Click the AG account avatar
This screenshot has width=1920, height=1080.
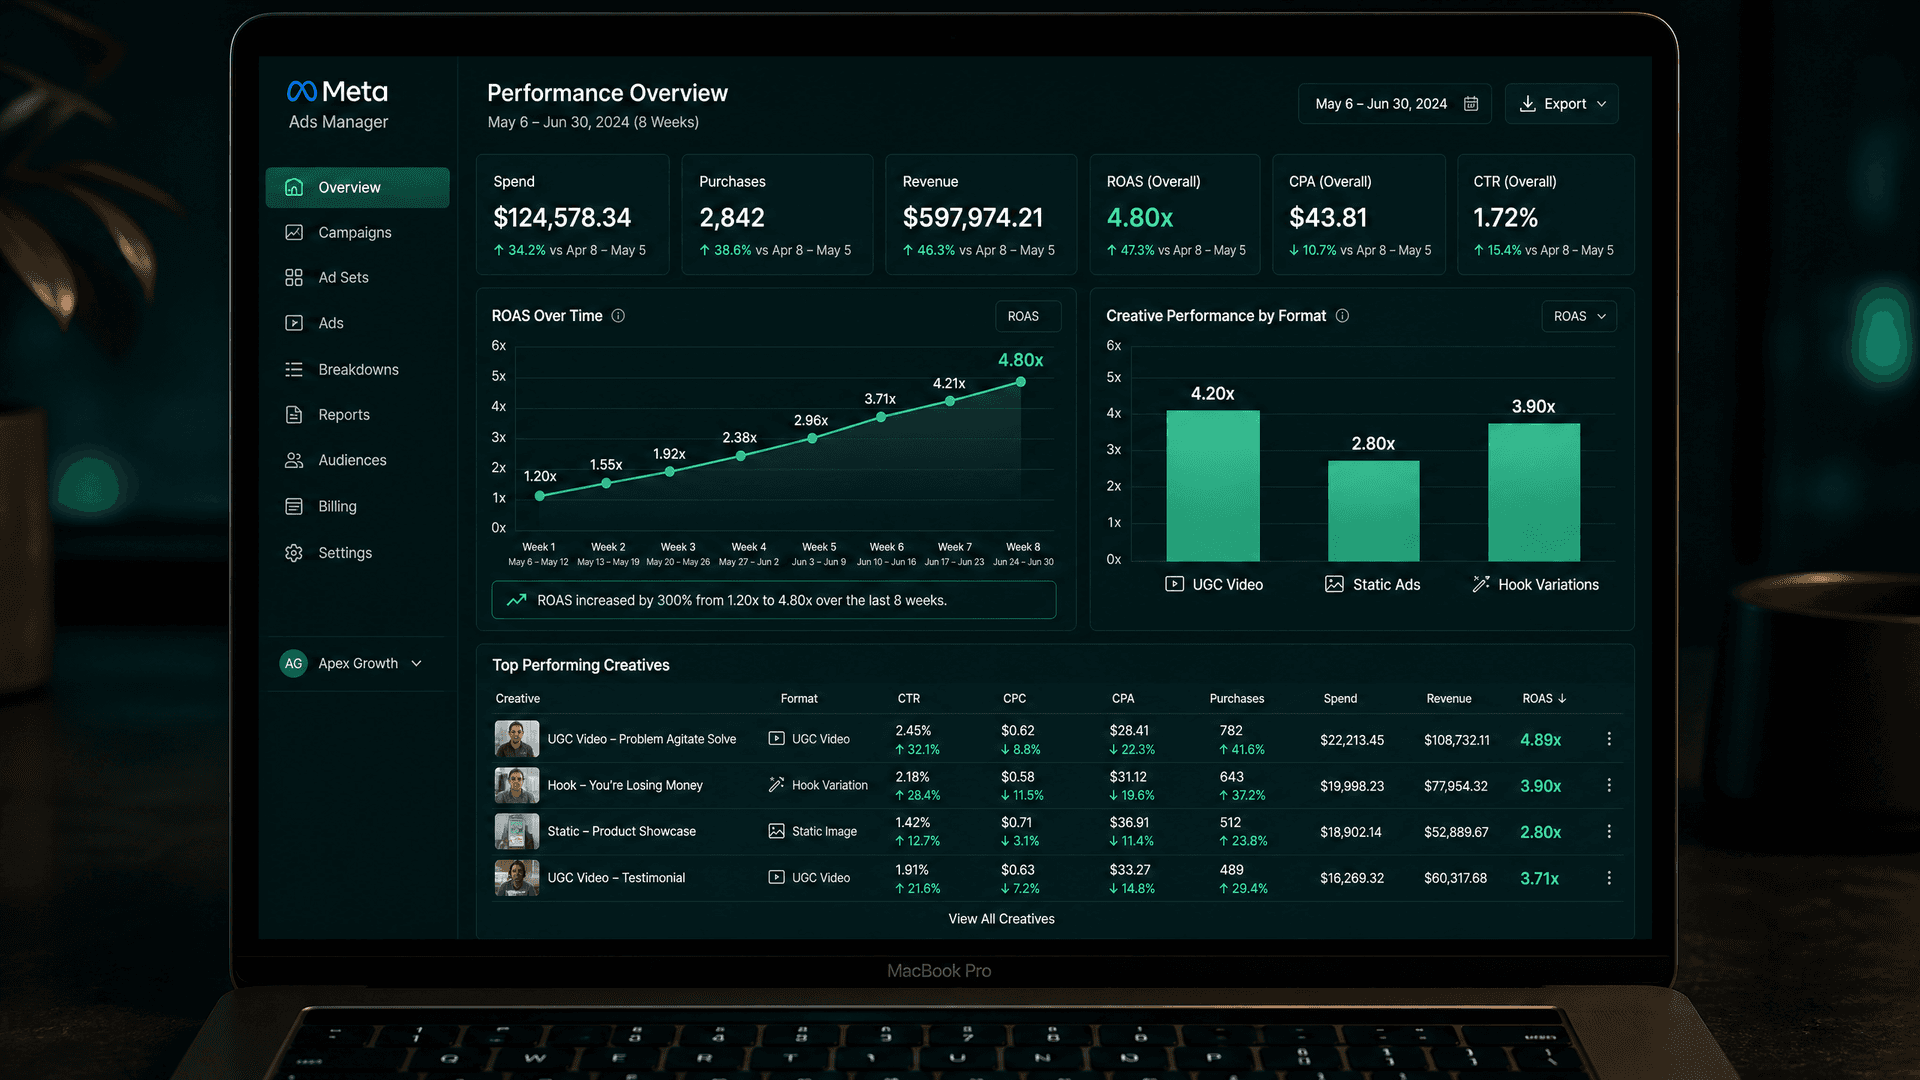[x=293, y=663]
